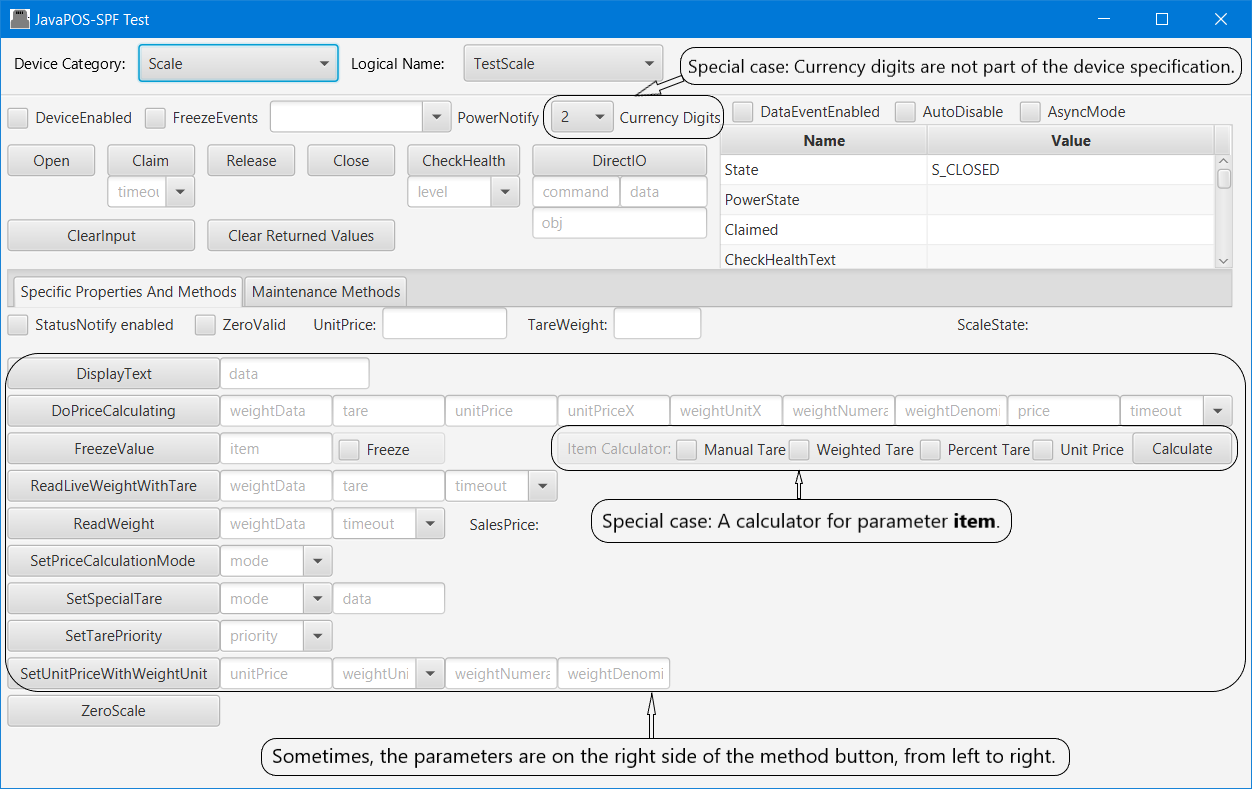Expand the PowerNotify combo box
1252x789 pixels.
tap(436, 118)
